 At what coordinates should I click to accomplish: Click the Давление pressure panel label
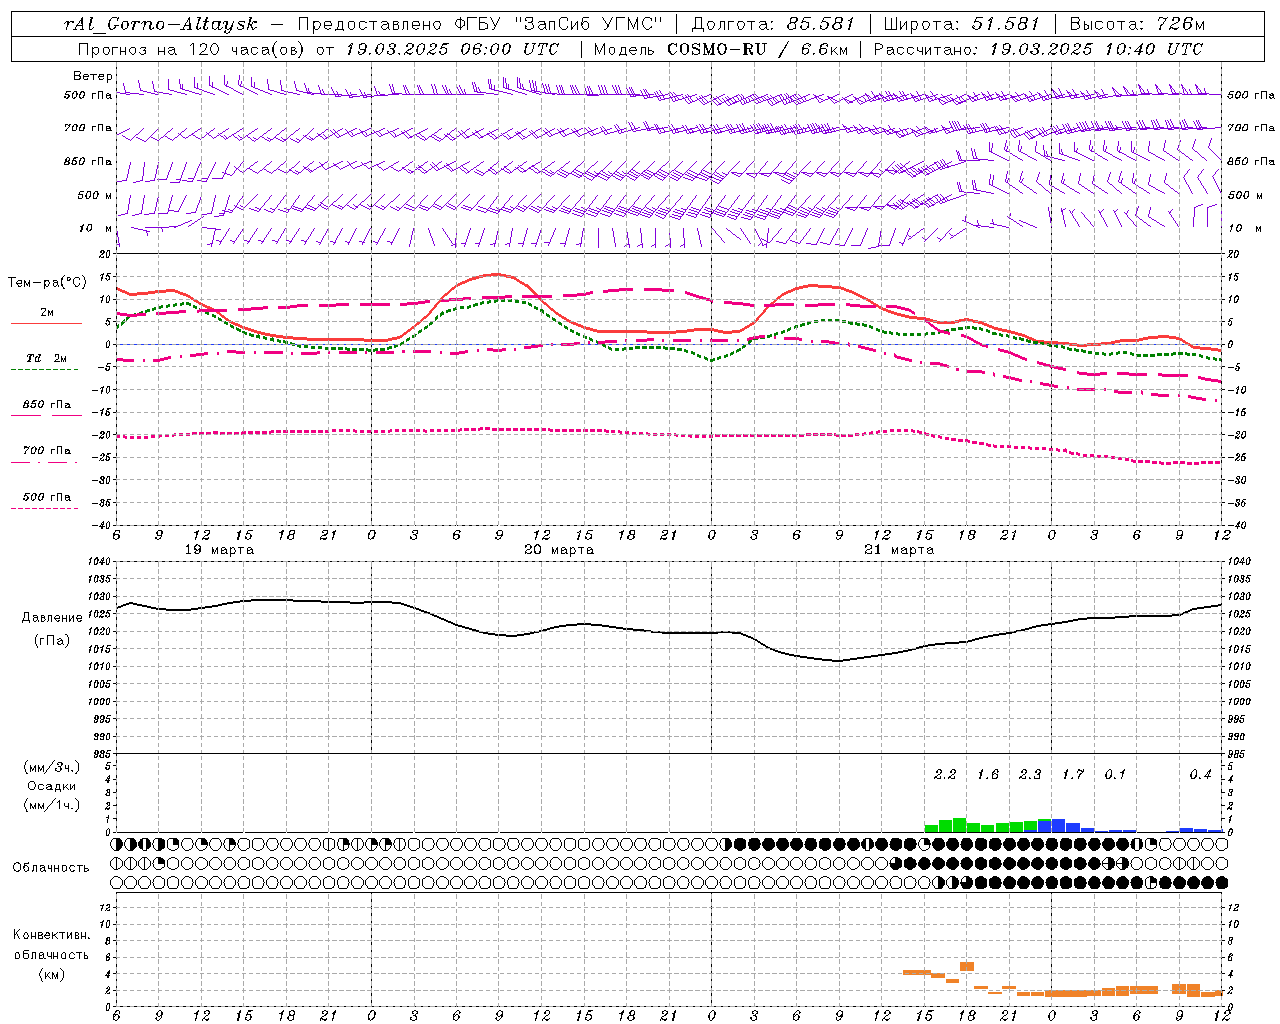52,618
